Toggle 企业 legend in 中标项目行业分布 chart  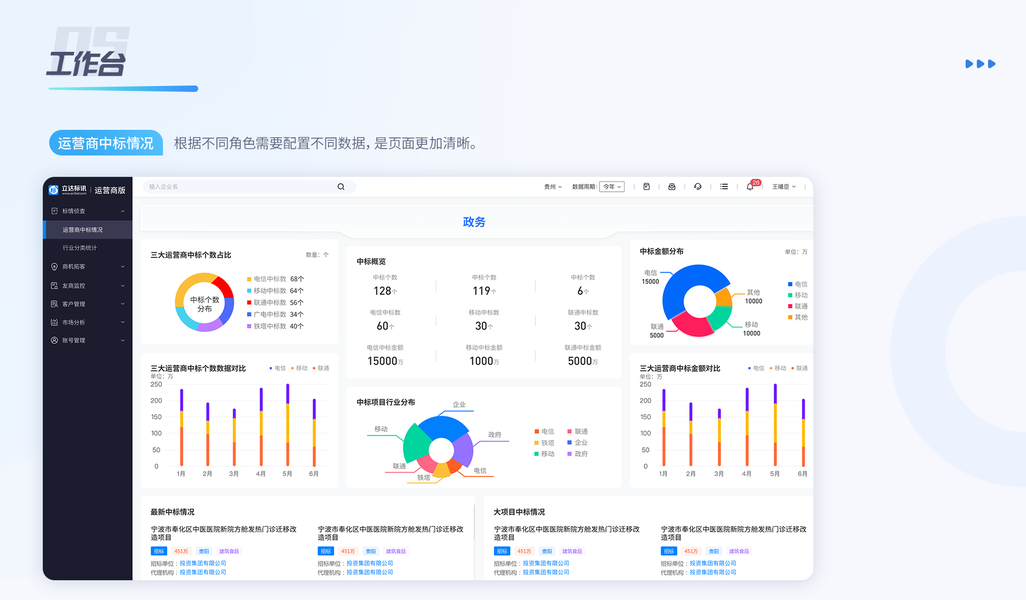(578, 443)
